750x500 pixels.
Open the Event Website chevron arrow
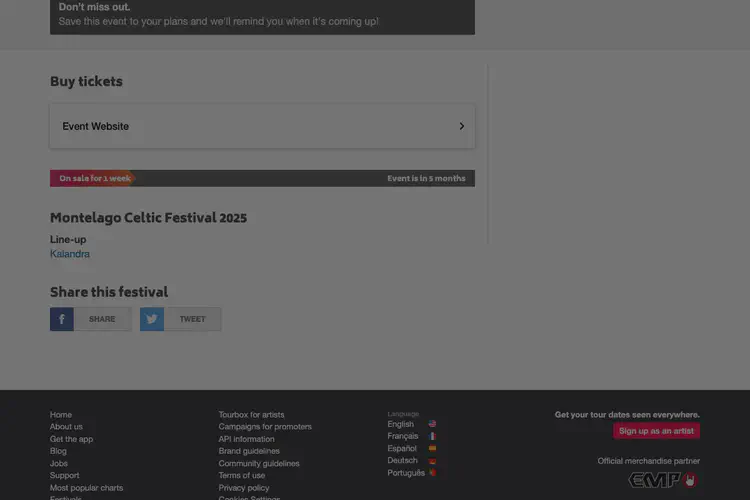click(461, 126)
